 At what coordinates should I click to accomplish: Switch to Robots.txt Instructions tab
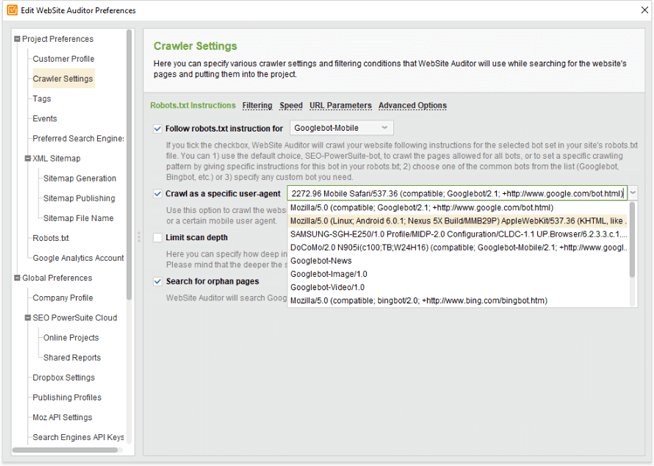[193, 105]
